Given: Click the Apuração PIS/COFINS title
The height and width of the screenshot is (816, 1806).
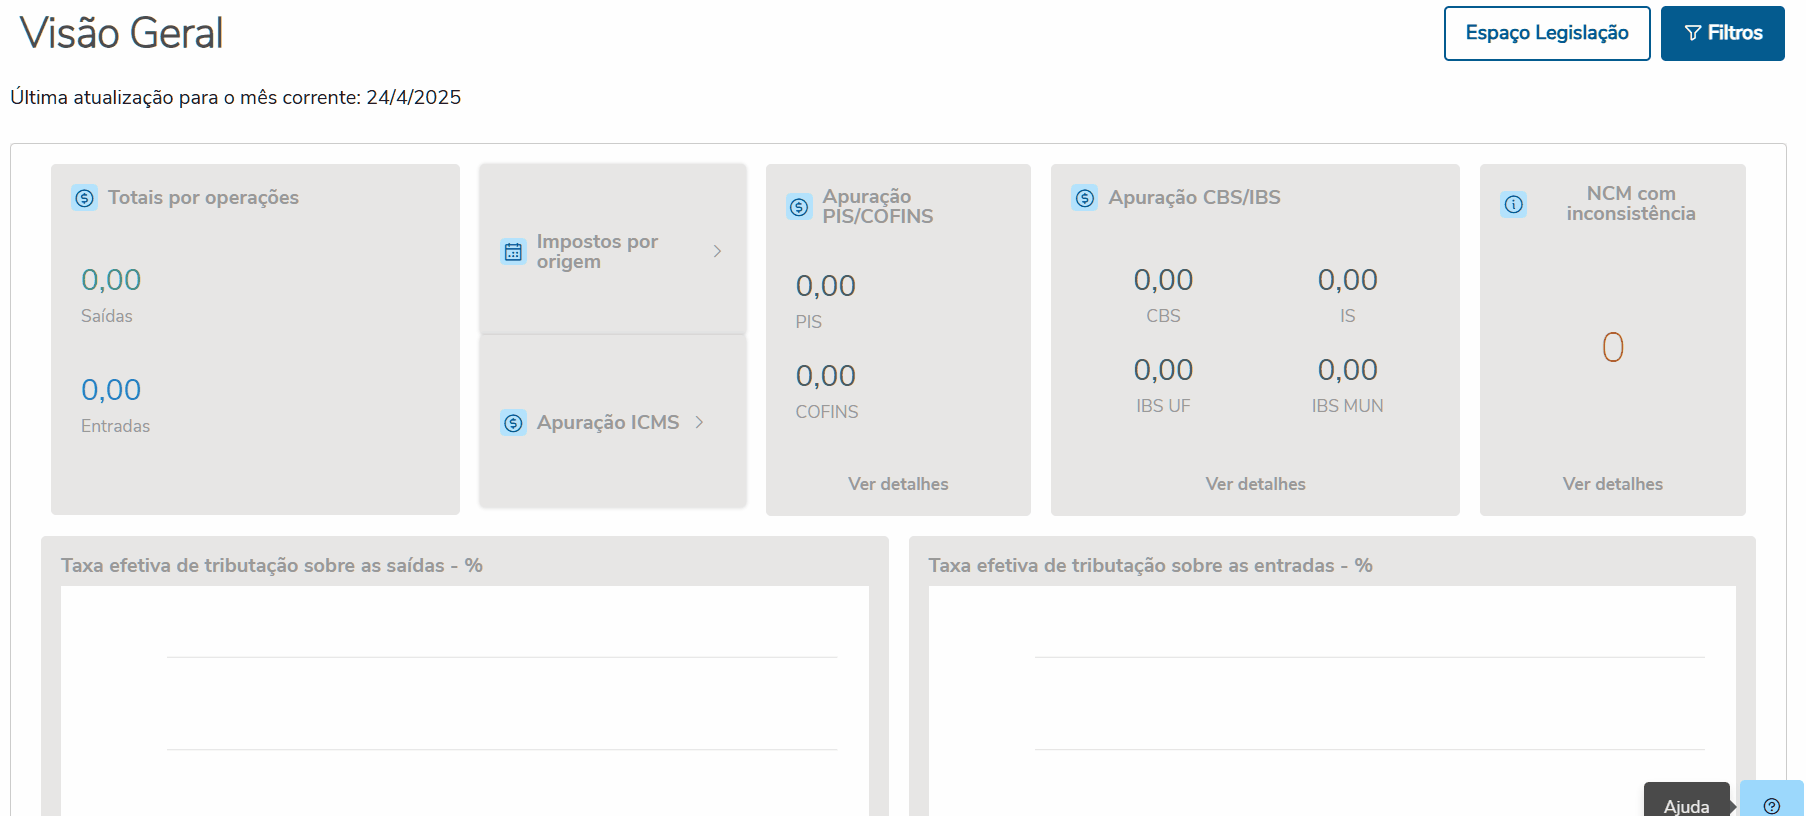Looking at the screenshot, I should [x=878, y=207].
